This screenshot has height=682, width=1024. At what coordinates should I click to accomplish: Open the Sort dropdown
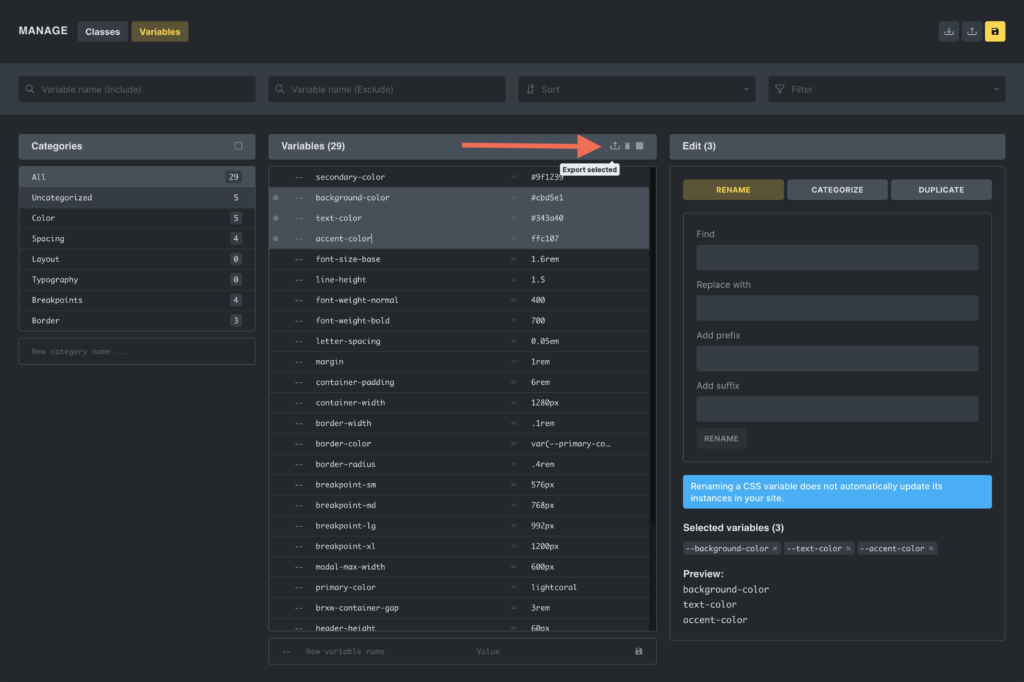636,89
